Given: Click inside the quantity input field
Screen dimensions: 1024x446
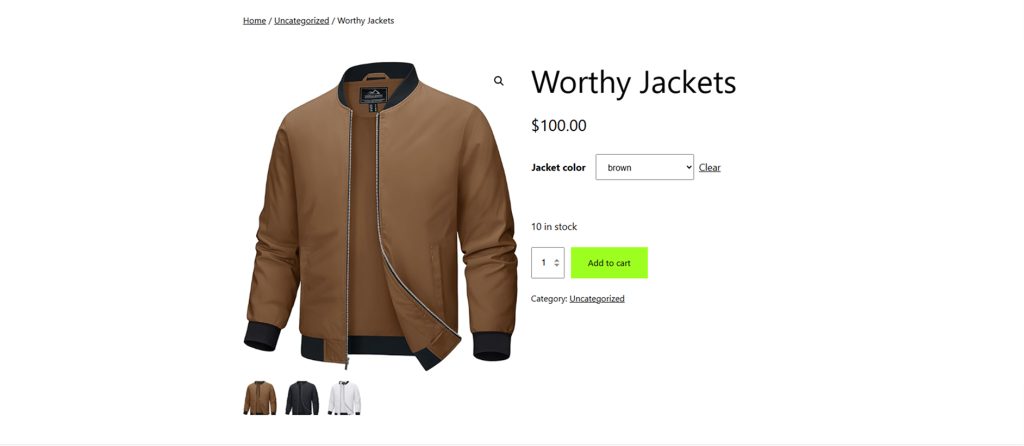Looking at the screenshot, I should [545, 263].
